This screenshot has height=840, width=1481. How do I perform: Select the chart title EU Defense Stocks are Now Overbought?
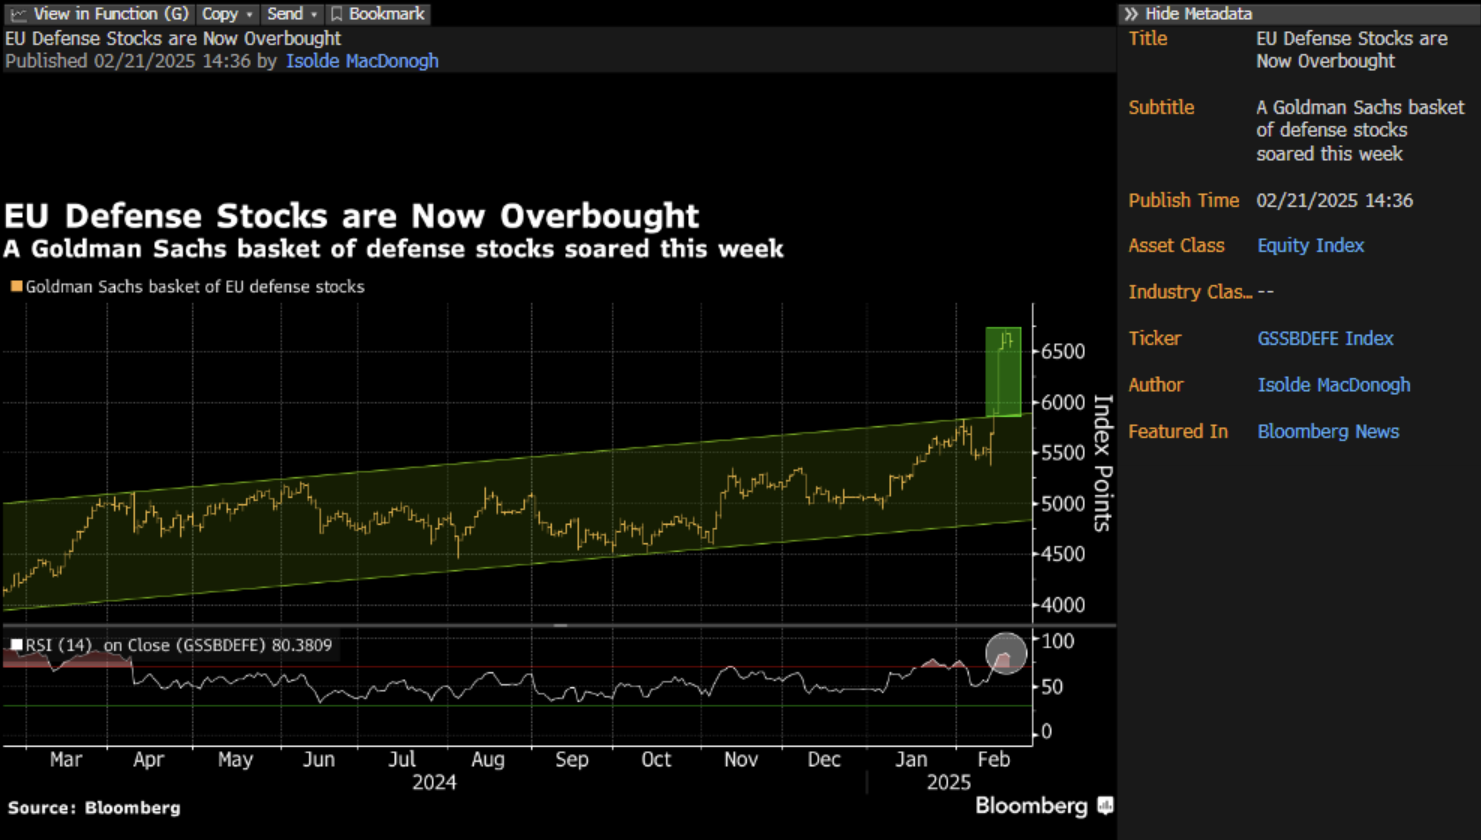tap(352, 216)
